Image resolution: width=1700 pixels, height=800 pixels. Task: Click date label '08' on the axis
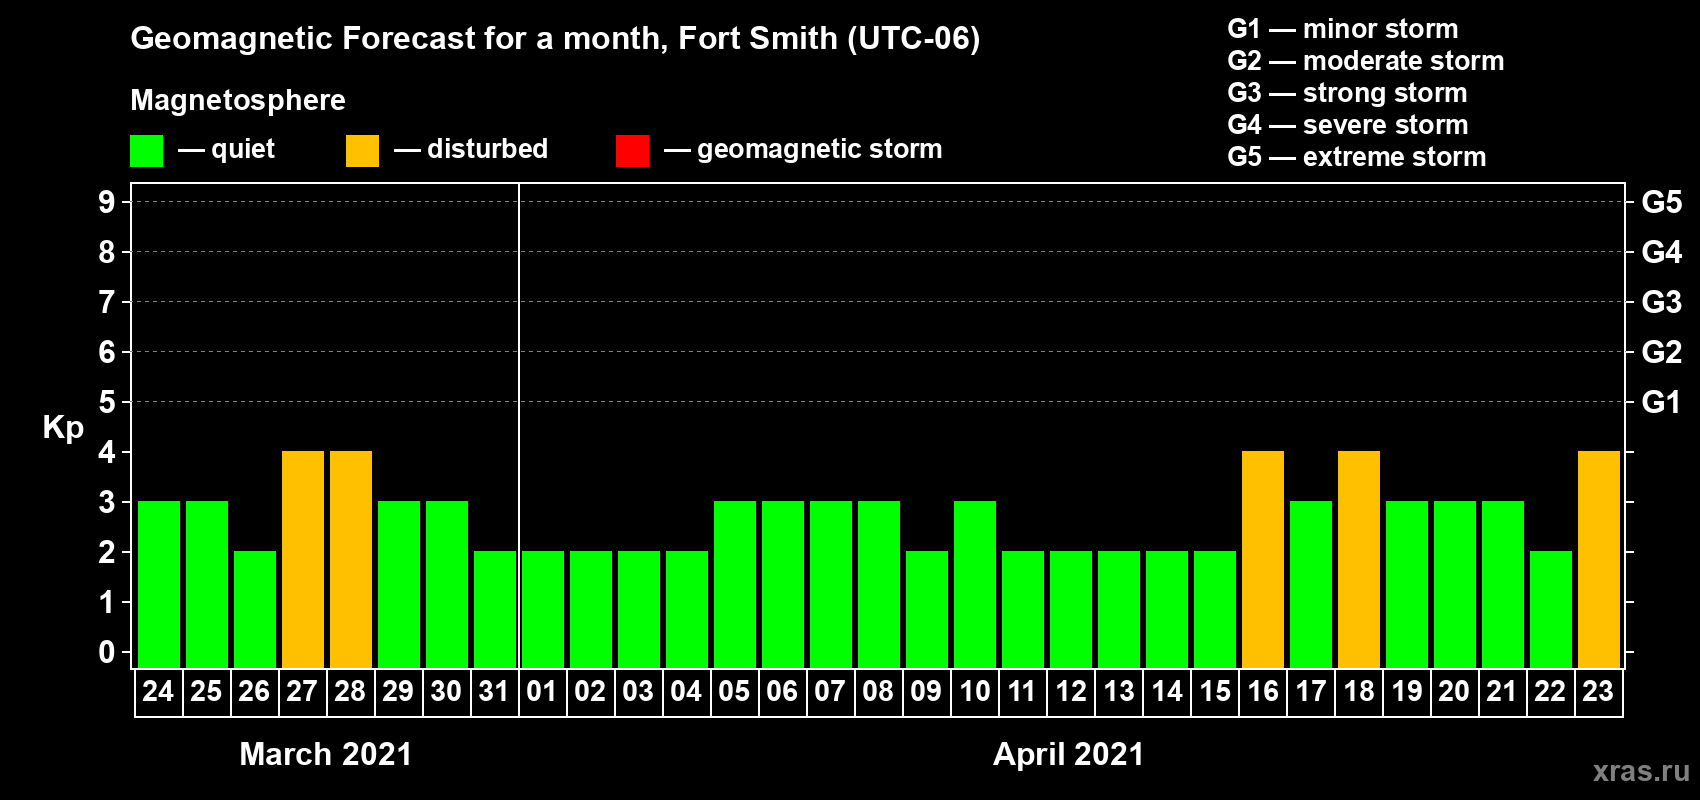pyautogui.click(x=878, y=692)
